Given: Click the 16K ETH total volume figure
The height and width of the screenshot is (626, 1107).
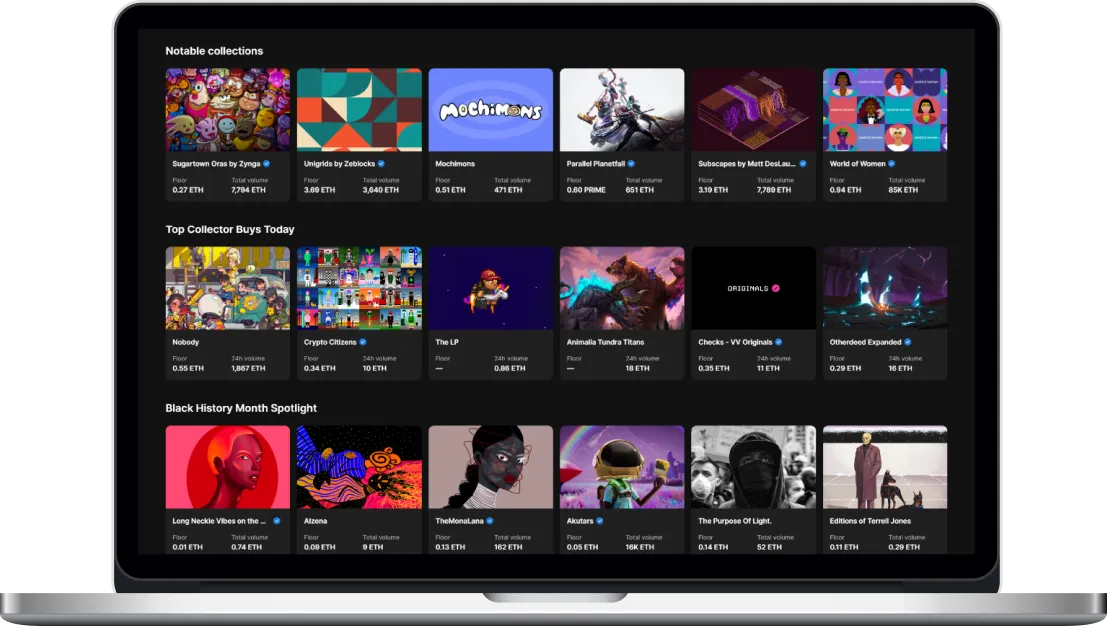Looking at the screenshot, I should click(640, 547).
